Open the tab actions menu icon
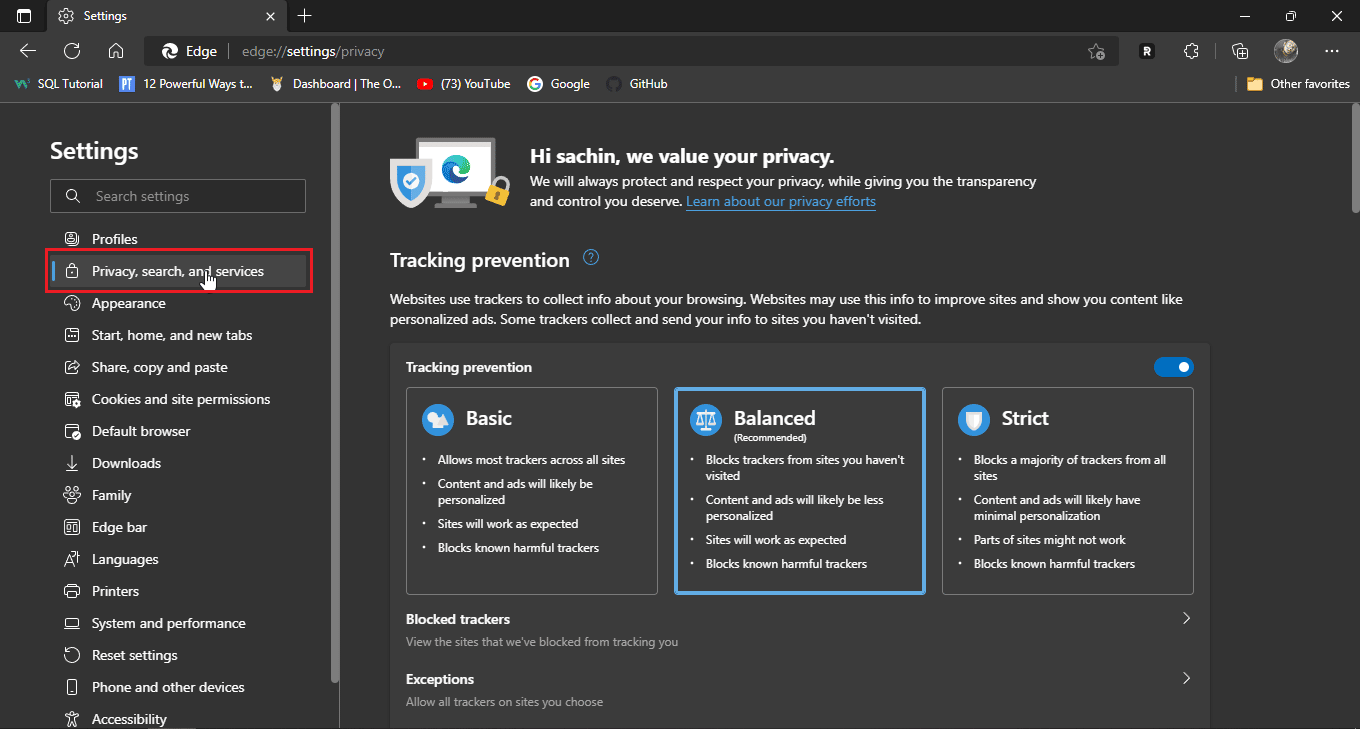This screenshot has height=729, width=1360. tap(24, 16)
